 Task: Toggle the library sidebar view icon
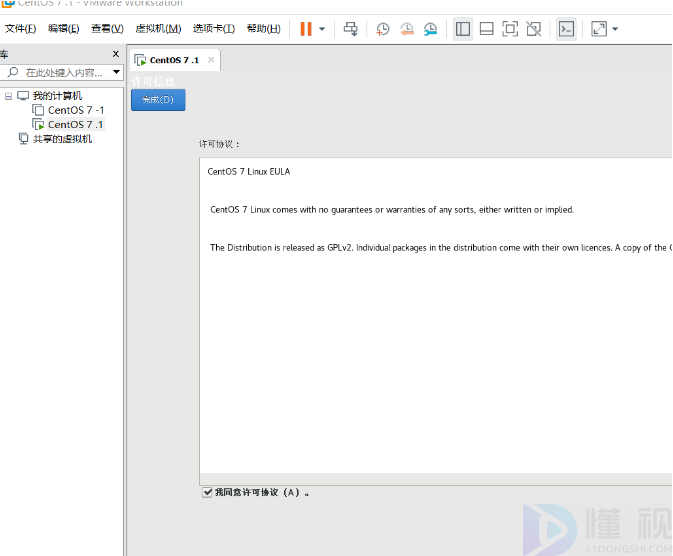click(463, 29)
